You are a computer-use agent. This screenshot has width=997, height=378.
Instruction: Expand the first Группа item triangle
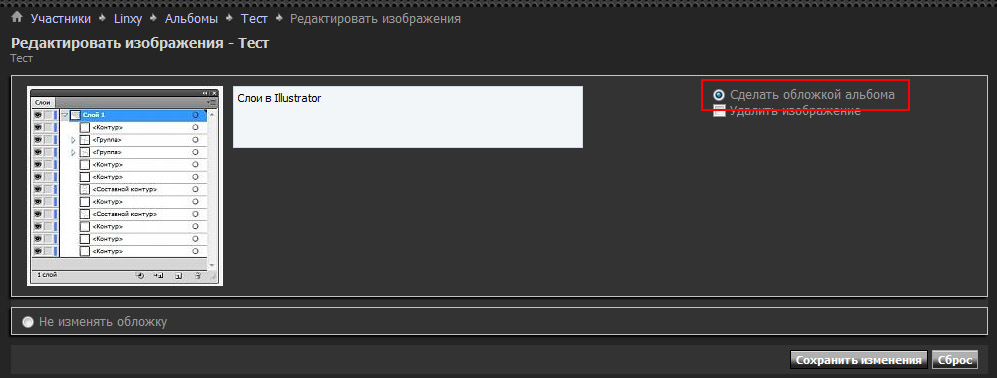(73, 140)
